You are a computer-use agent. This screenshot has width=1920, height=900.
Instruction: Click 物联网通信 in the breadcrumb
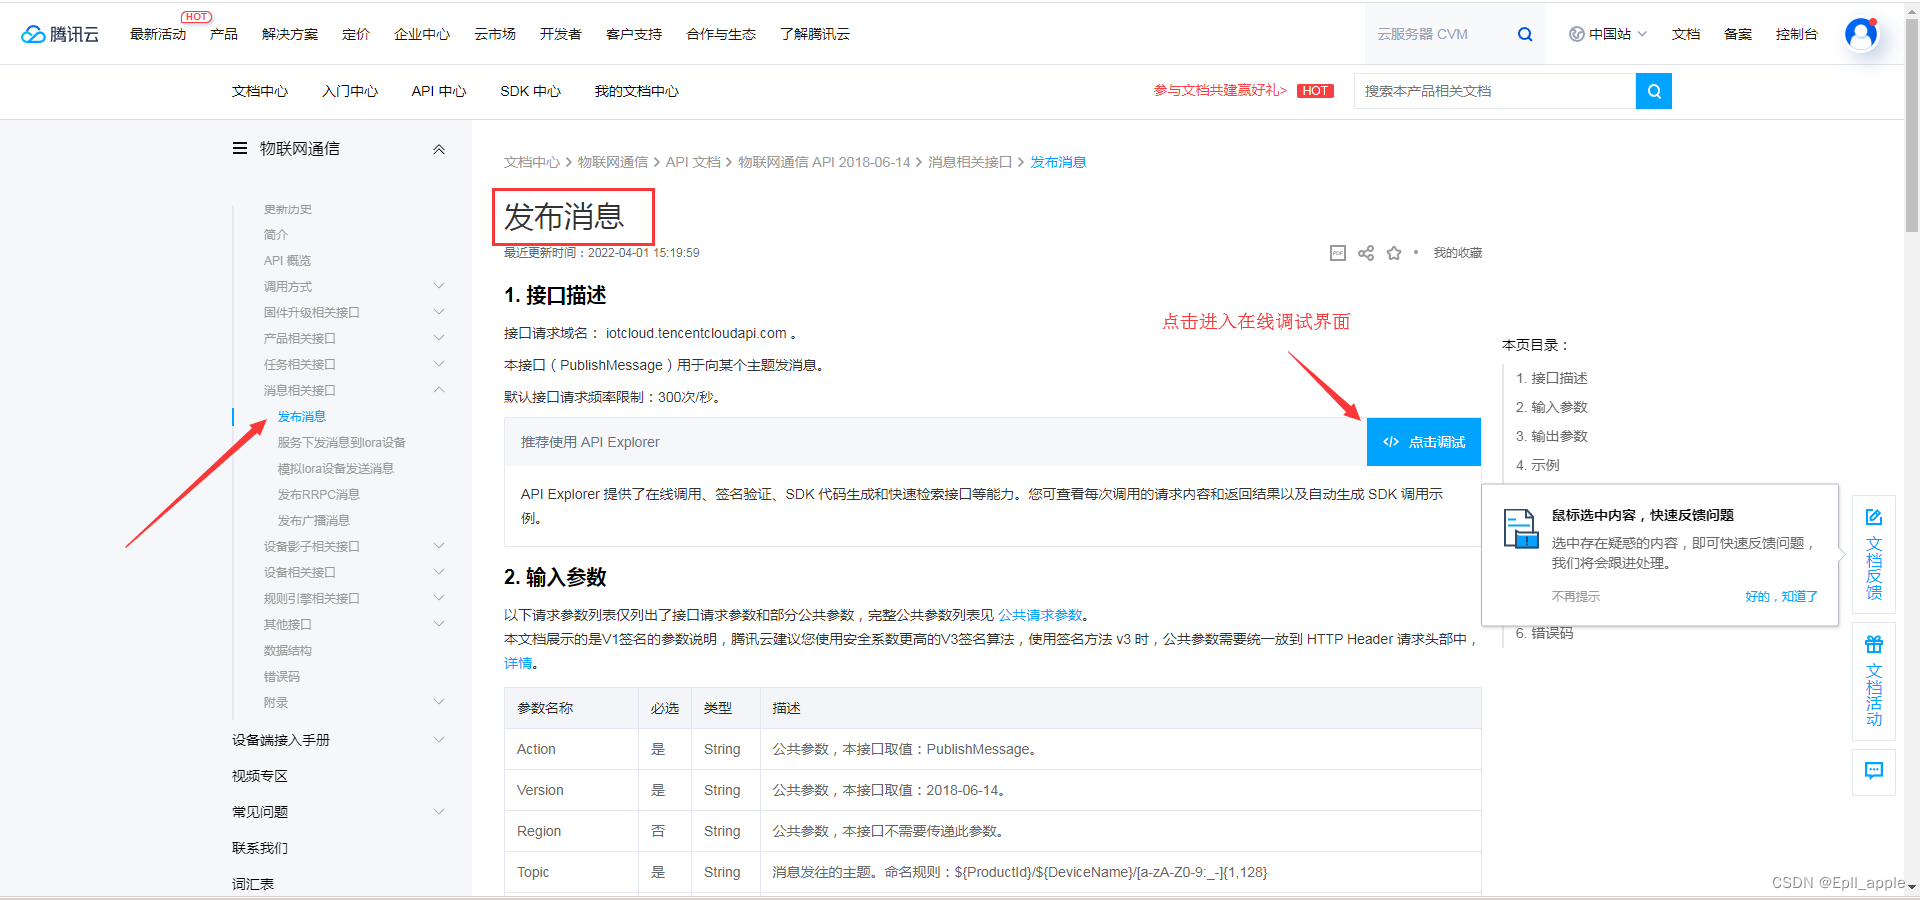613,162
